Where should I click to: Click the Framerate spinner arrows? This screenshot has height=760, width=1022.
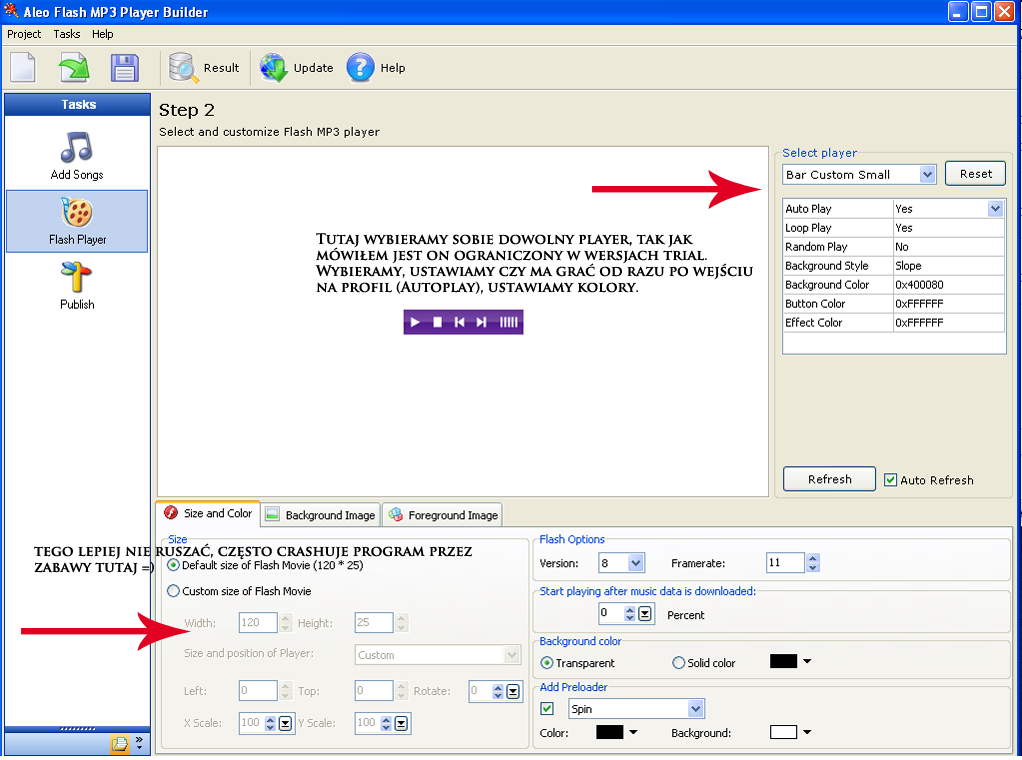812,563
